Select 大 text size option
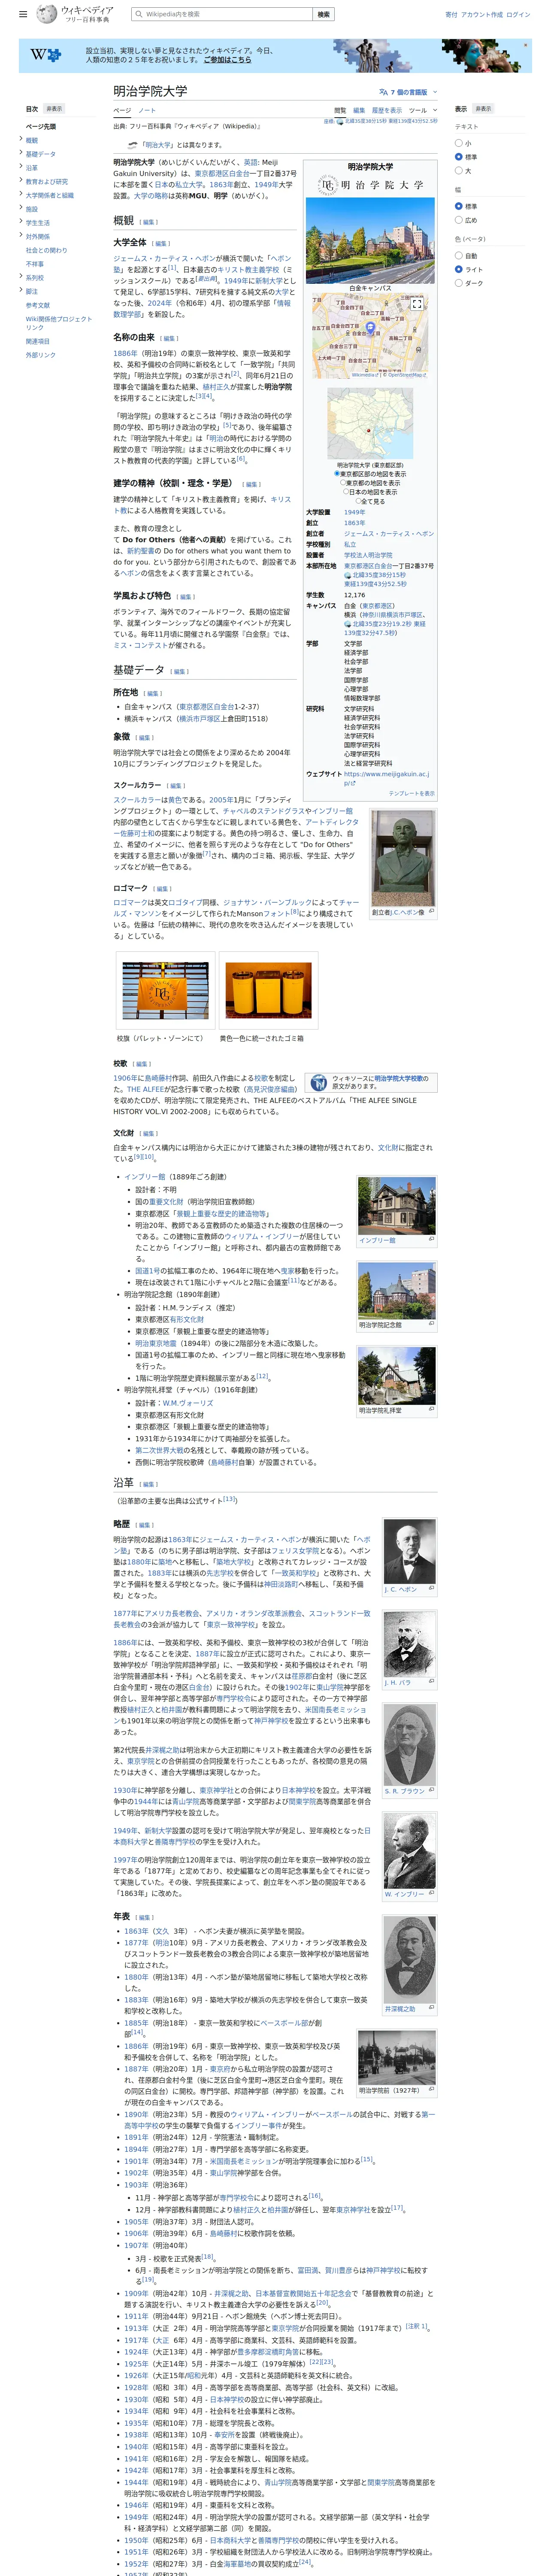This screenshot has height=2576, width=551. tap(459, 171)
